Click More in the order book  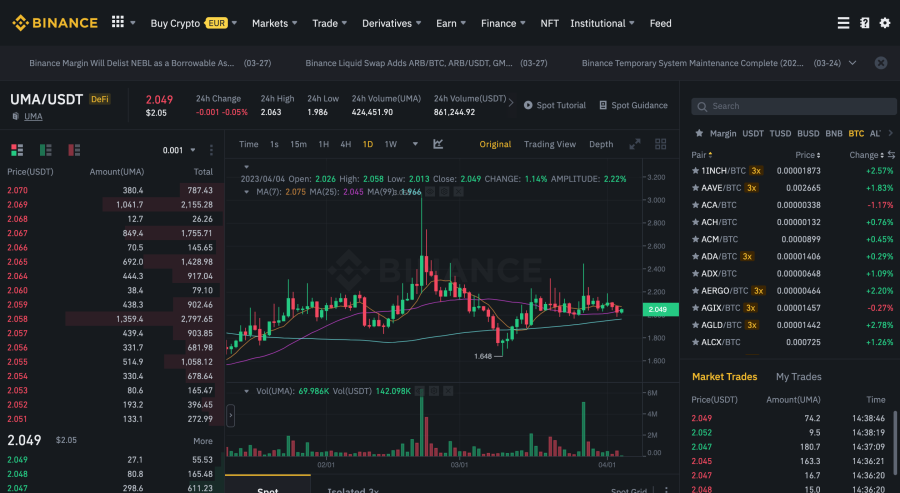(x=203, y=441)
